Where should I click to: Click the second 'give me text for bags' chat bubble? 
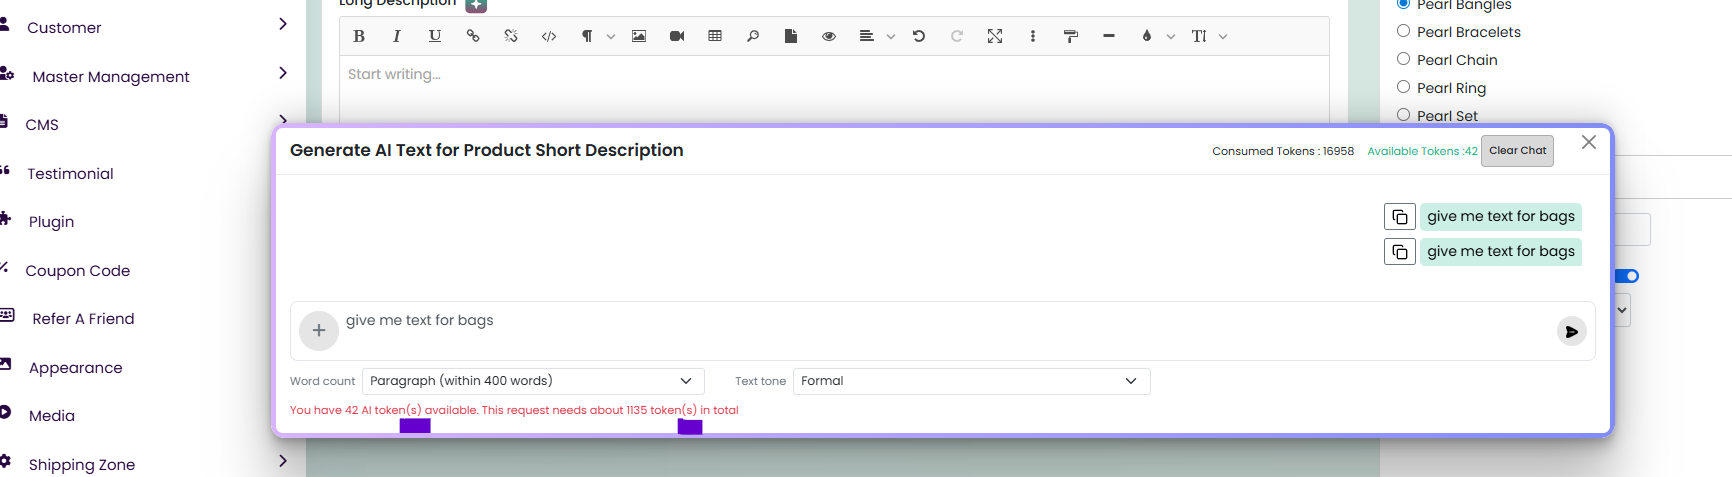(x=1501, y=252)
